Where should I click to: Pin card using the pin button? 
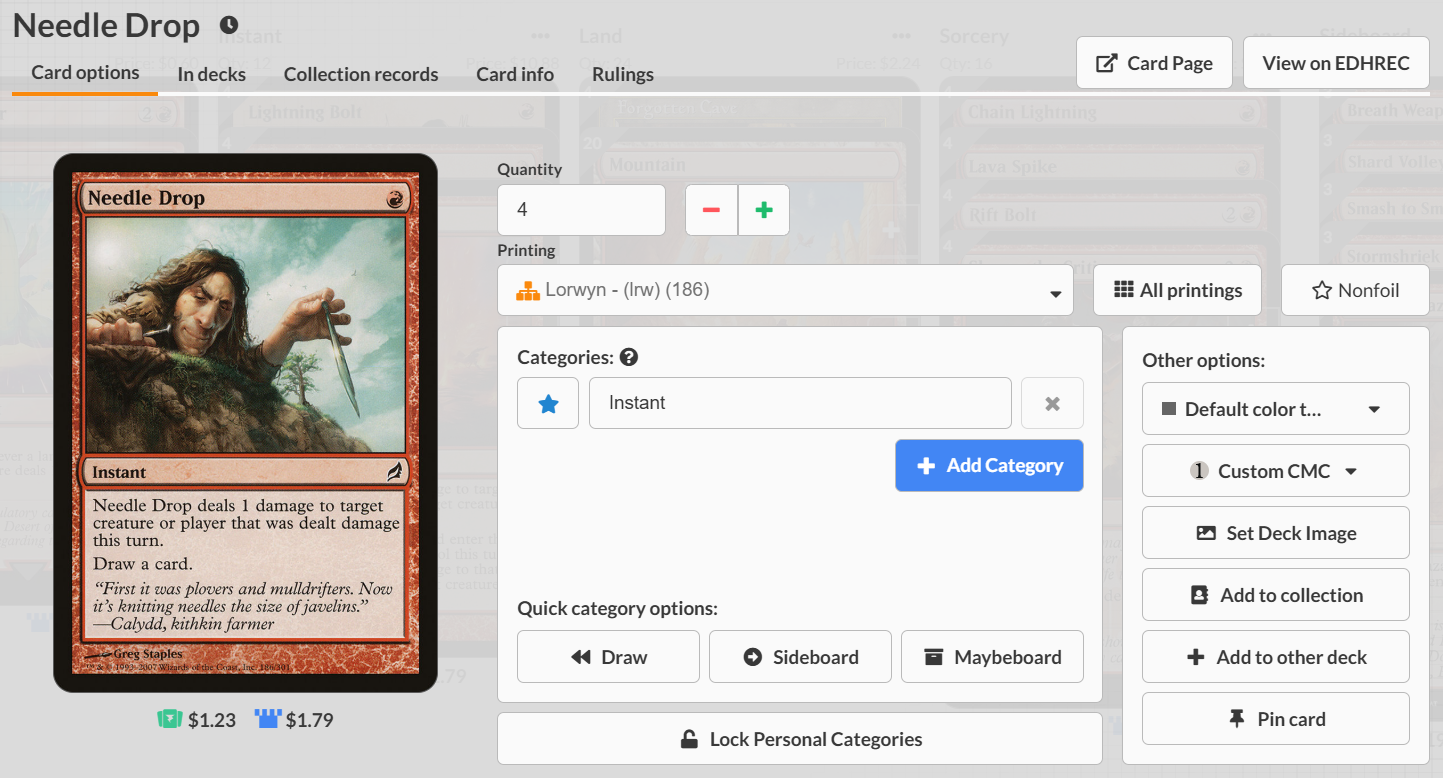click(1275, 719)
